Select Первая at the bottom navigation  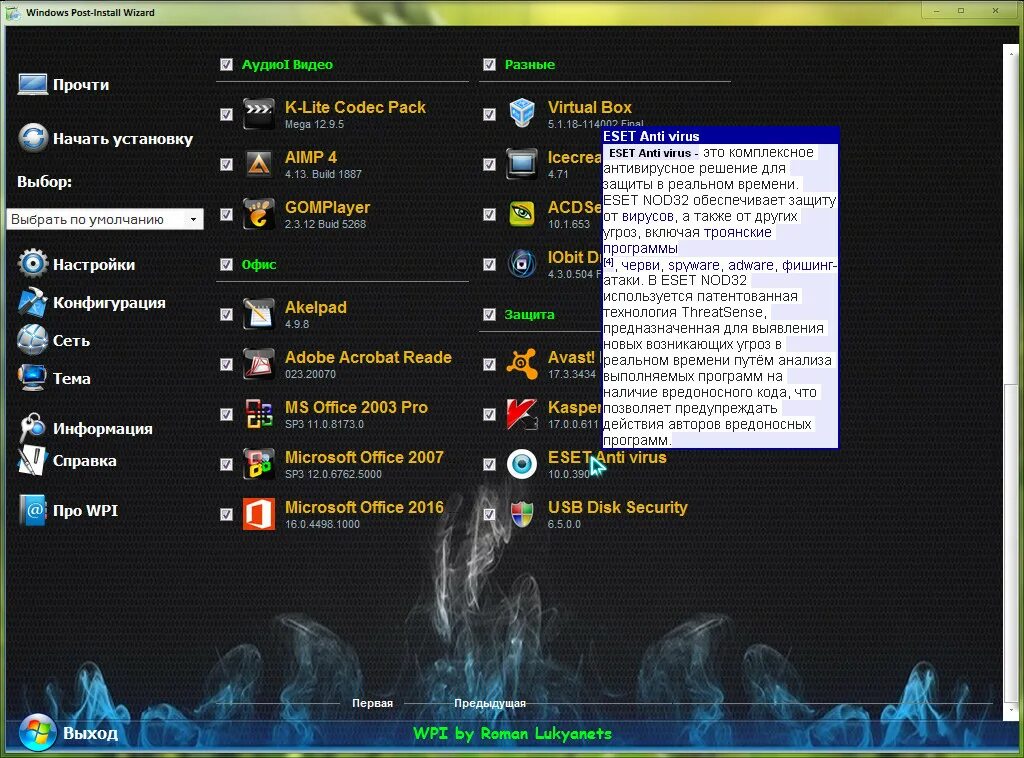pyautogui.click(x=373, y=703)
